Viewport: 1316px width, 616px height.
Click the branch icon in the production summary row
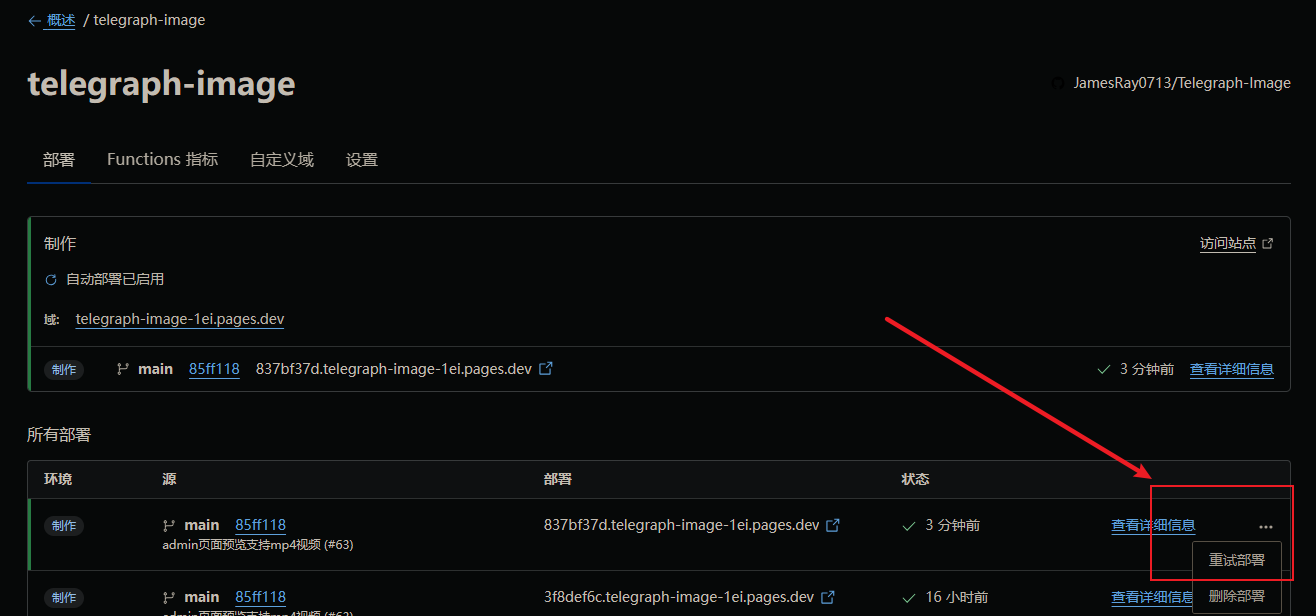click(x=123, y=369)
